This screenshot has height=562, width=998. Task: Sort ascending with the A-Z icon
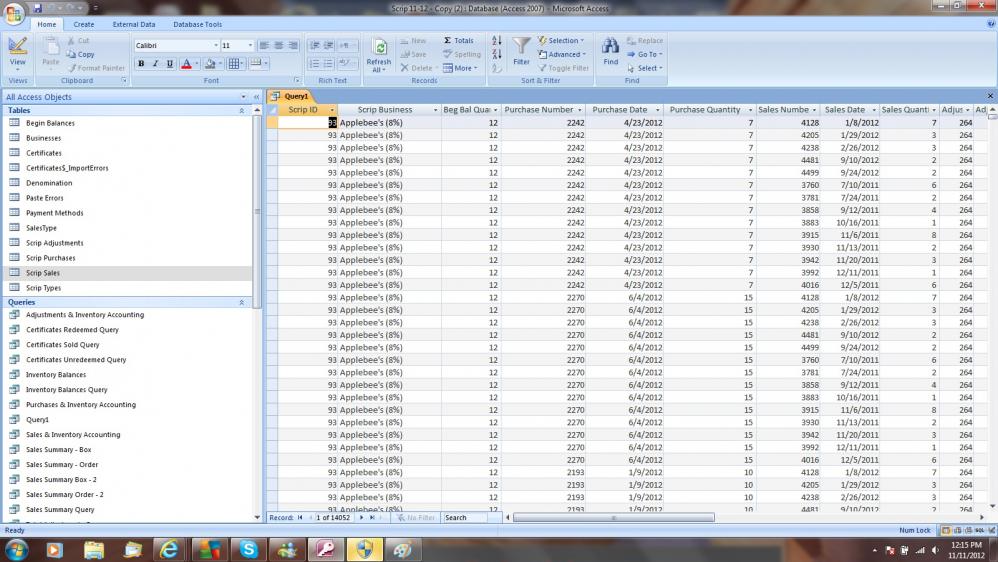[x=497, y=41]
